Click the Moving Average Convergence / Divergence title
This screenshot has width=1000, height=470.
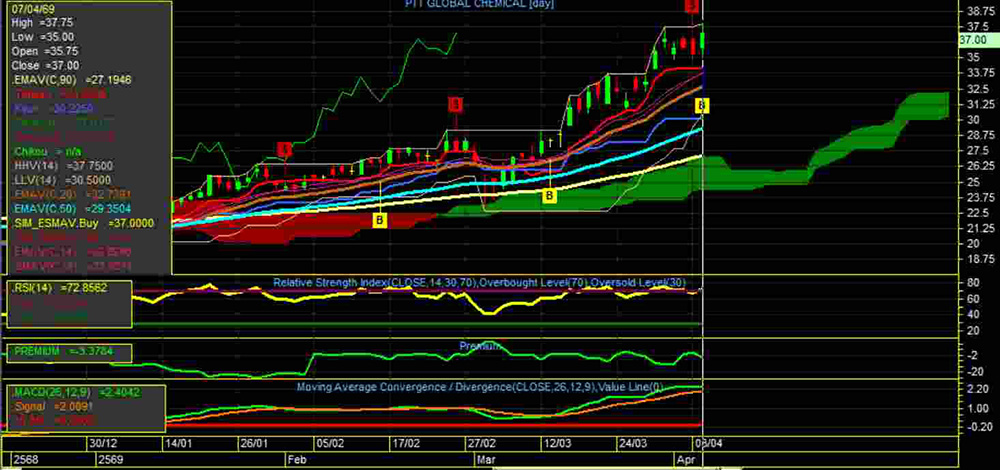480,386
